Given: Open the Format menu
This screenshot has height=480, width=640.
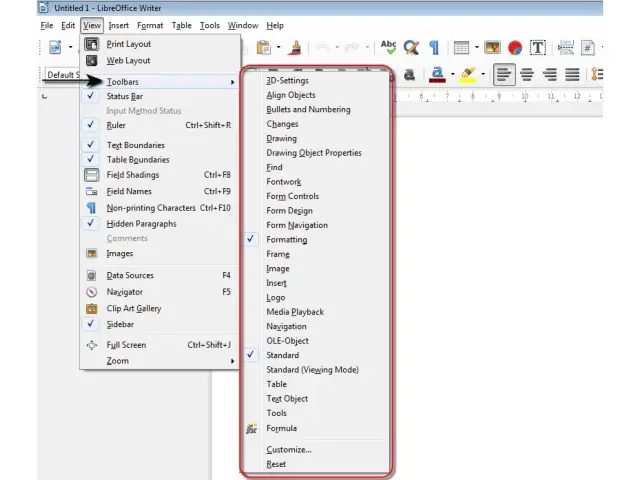Looking at the screenshot, I should click(150, 25).
